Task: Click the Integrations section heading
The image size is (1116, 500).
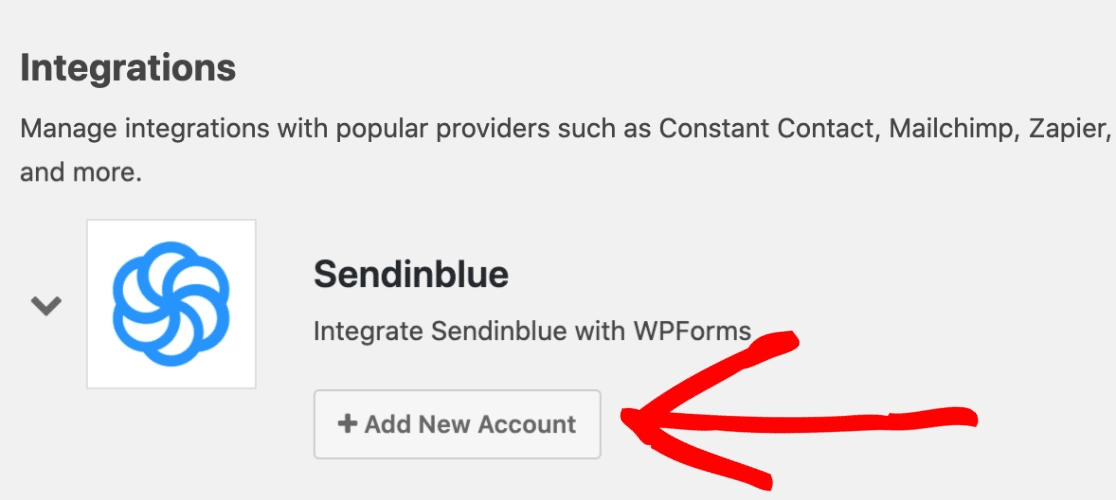Action: pyautogui.click(x=128, y=68)
